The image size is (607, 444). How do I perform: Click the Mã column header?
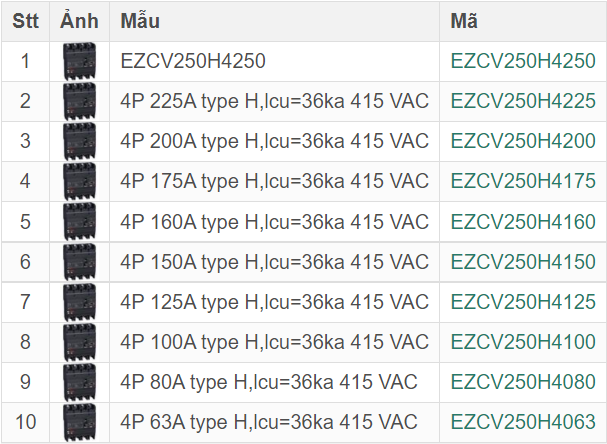pyautogui.click(x=464, y=21)
